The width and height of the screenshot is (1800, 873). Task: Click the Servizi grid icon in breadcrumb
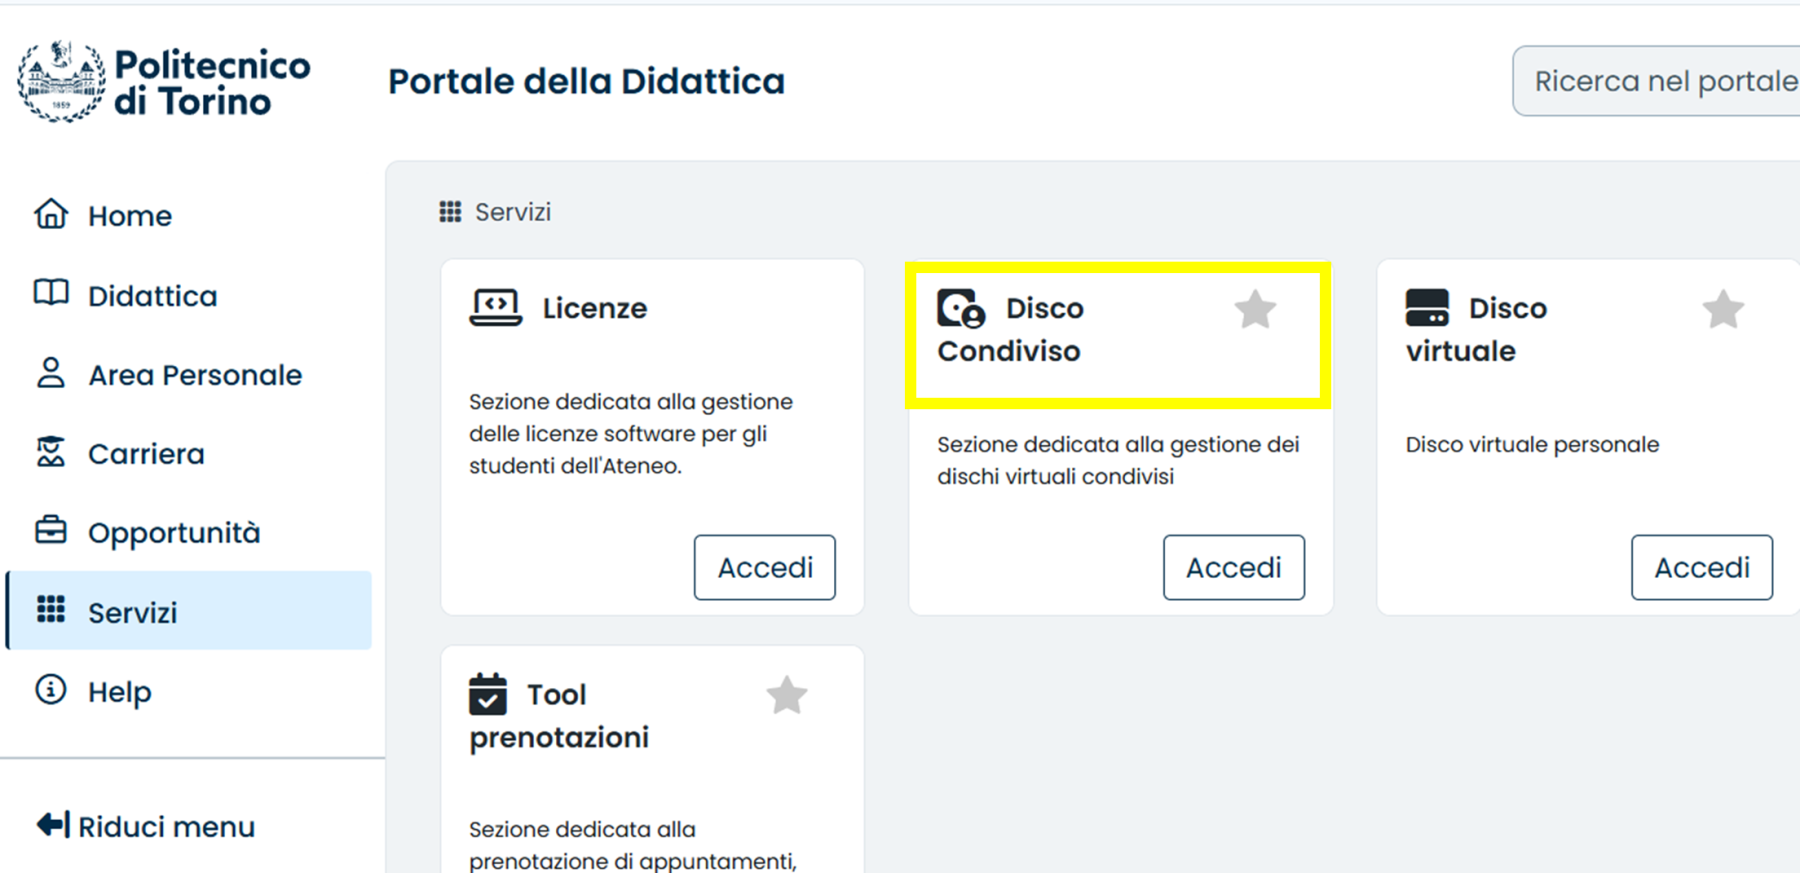coord(450,212)
